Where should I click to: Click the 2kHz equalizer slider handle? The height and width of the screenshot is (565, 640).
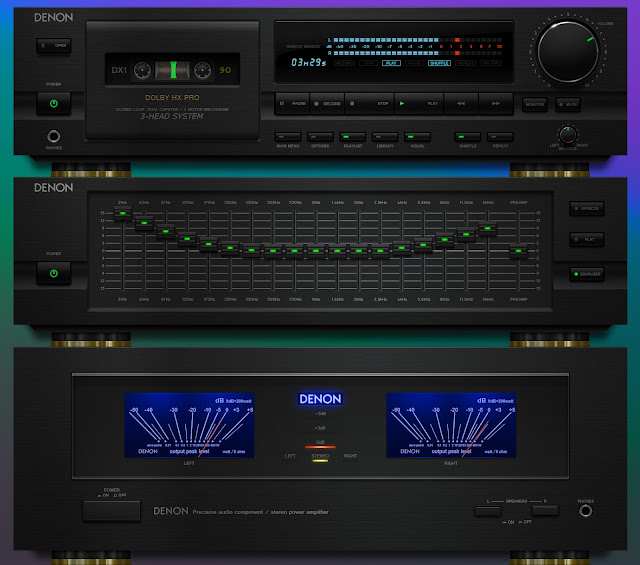[359, 251]
